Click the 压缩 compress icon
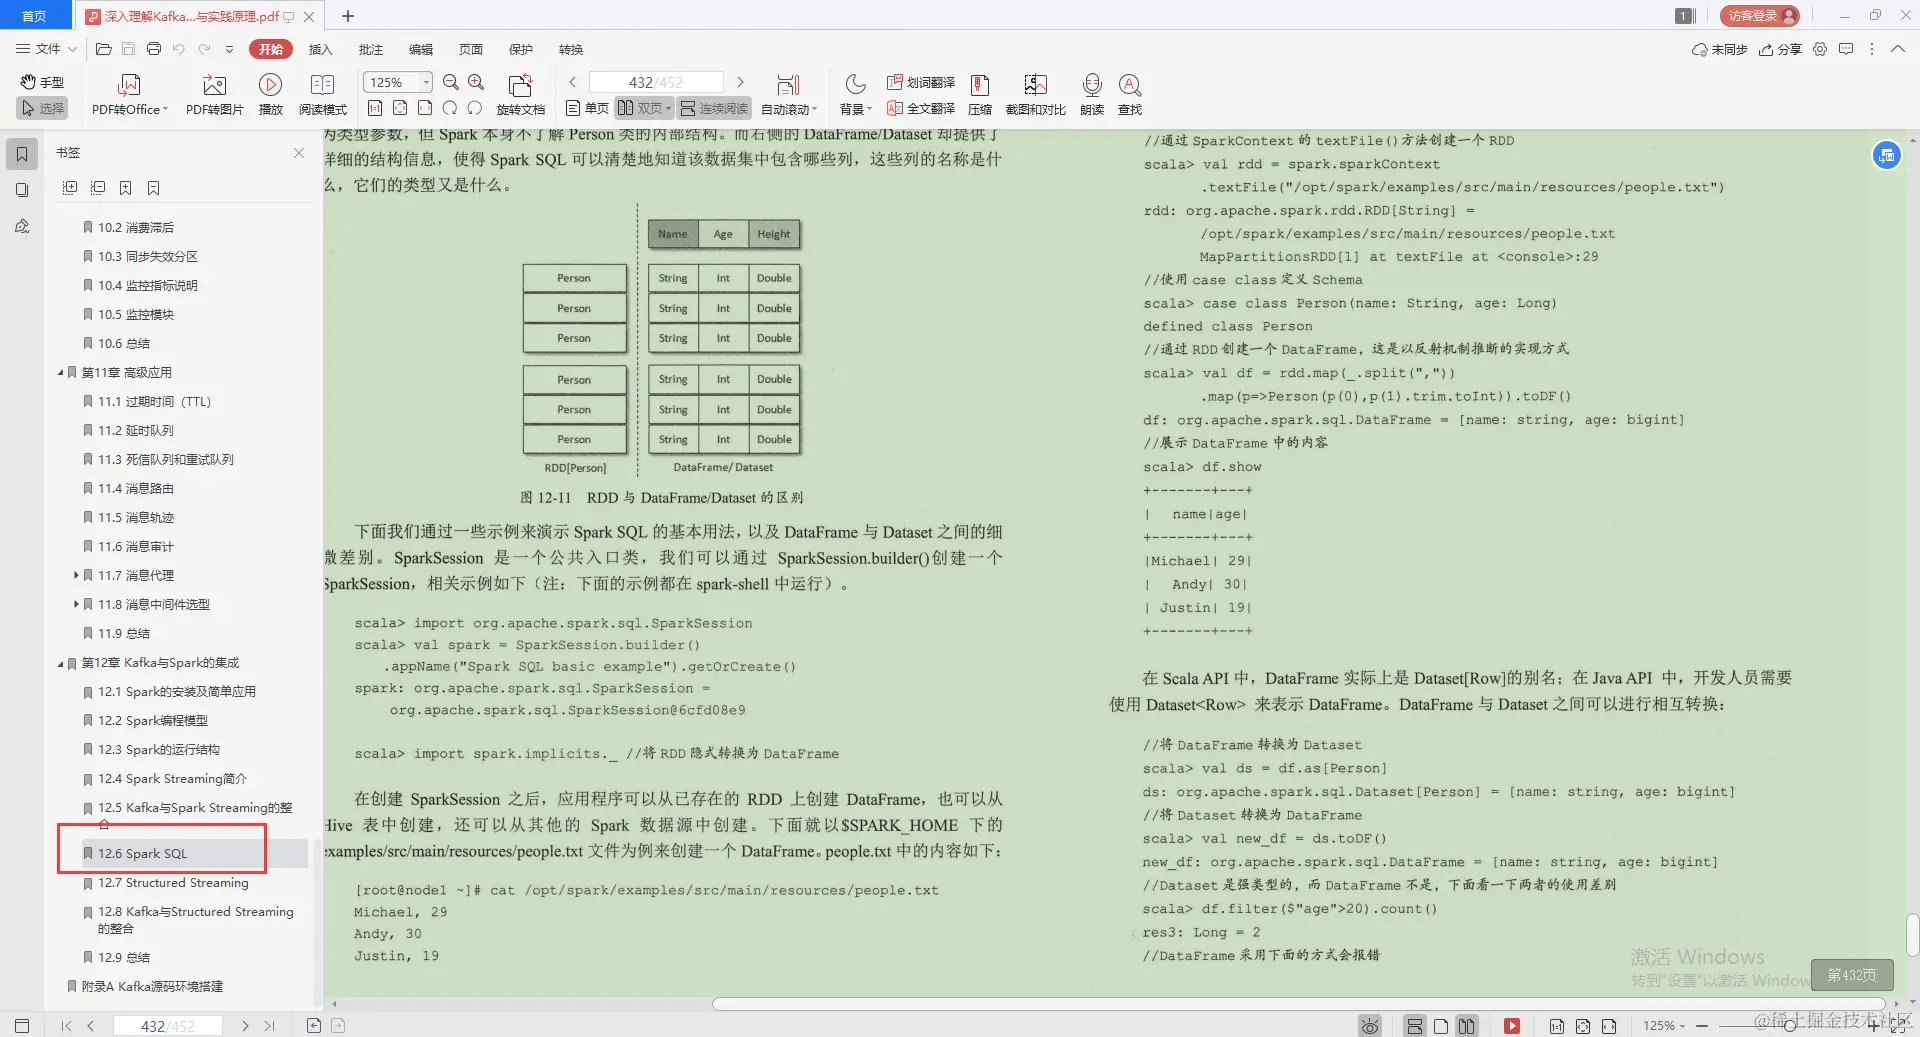Screen dimensions: 1920x1037 tap(979, 93)
